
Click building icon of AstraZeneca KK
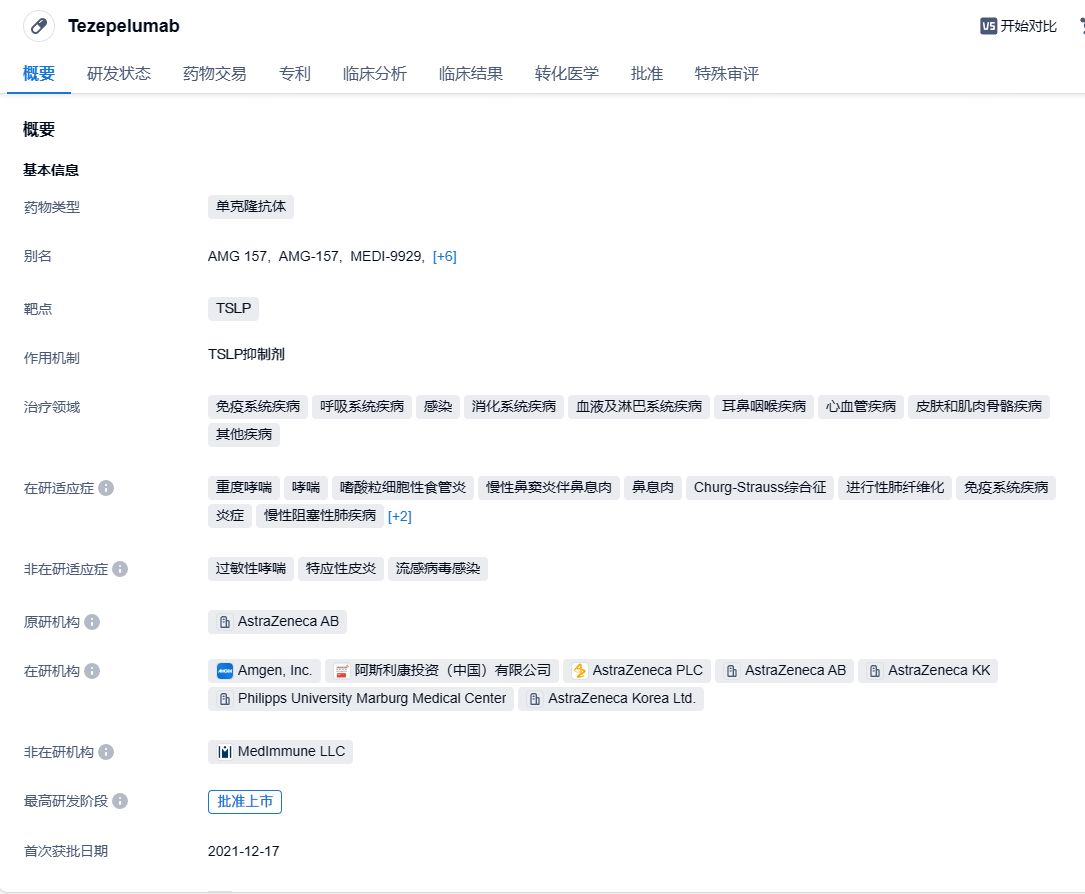point(875,671)
